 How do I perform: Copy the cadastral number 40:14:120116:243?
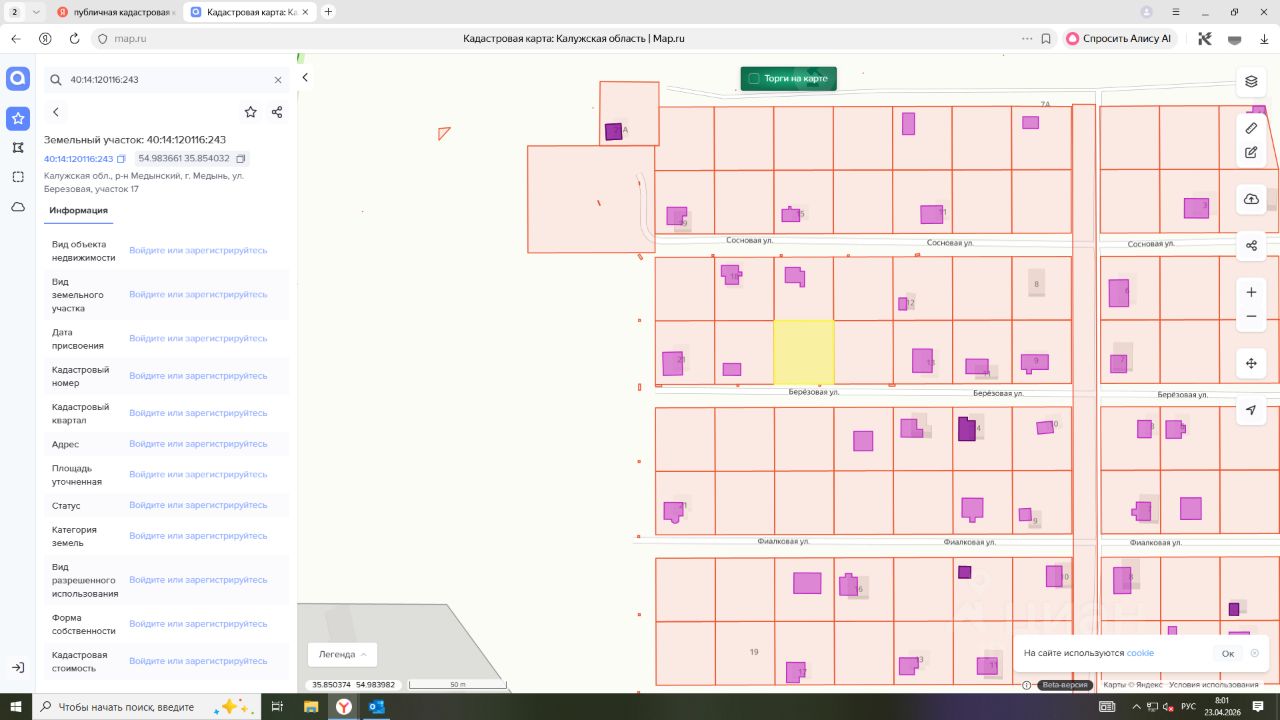coord(121,159)
